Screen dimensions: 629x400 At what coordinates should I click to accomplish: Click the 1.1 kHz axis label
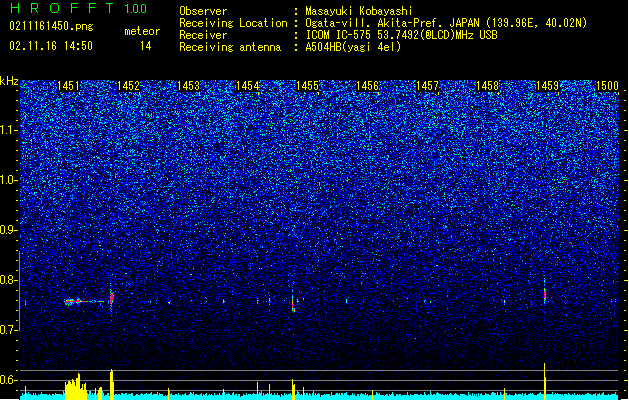[9, 130]
